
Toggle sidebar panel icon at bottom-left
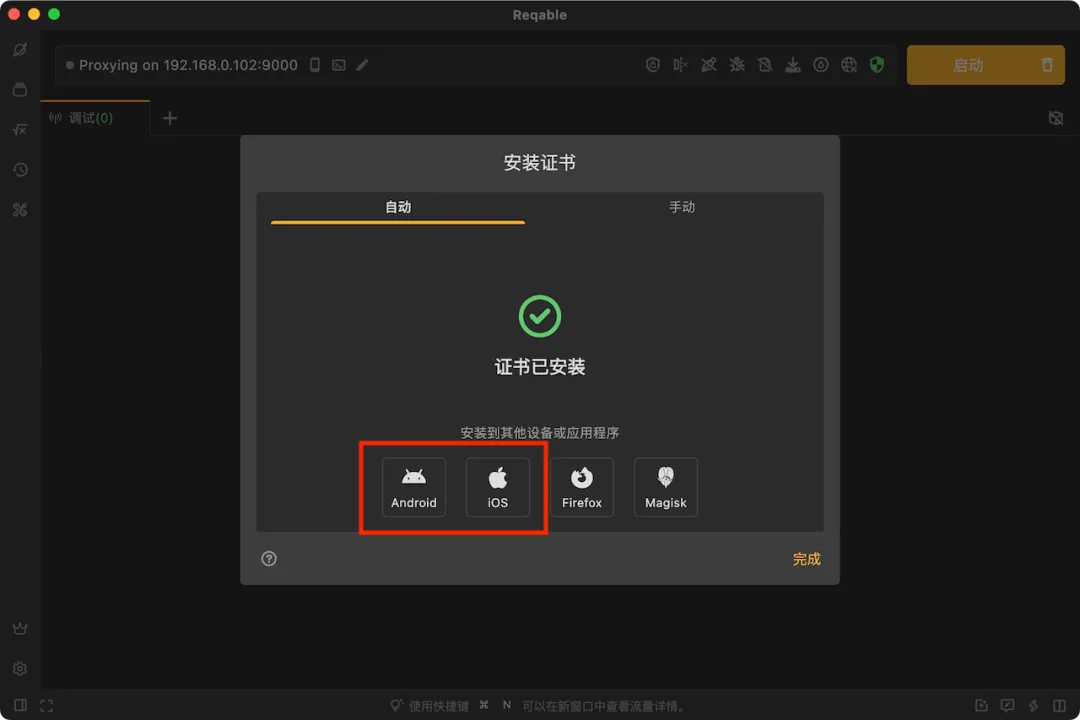[x=20, y=705]
